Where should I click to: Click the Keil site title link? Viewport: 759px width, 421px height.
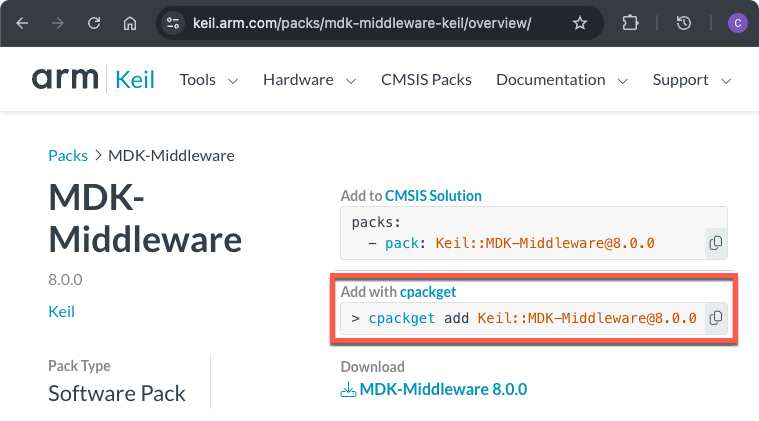point(135,79)
